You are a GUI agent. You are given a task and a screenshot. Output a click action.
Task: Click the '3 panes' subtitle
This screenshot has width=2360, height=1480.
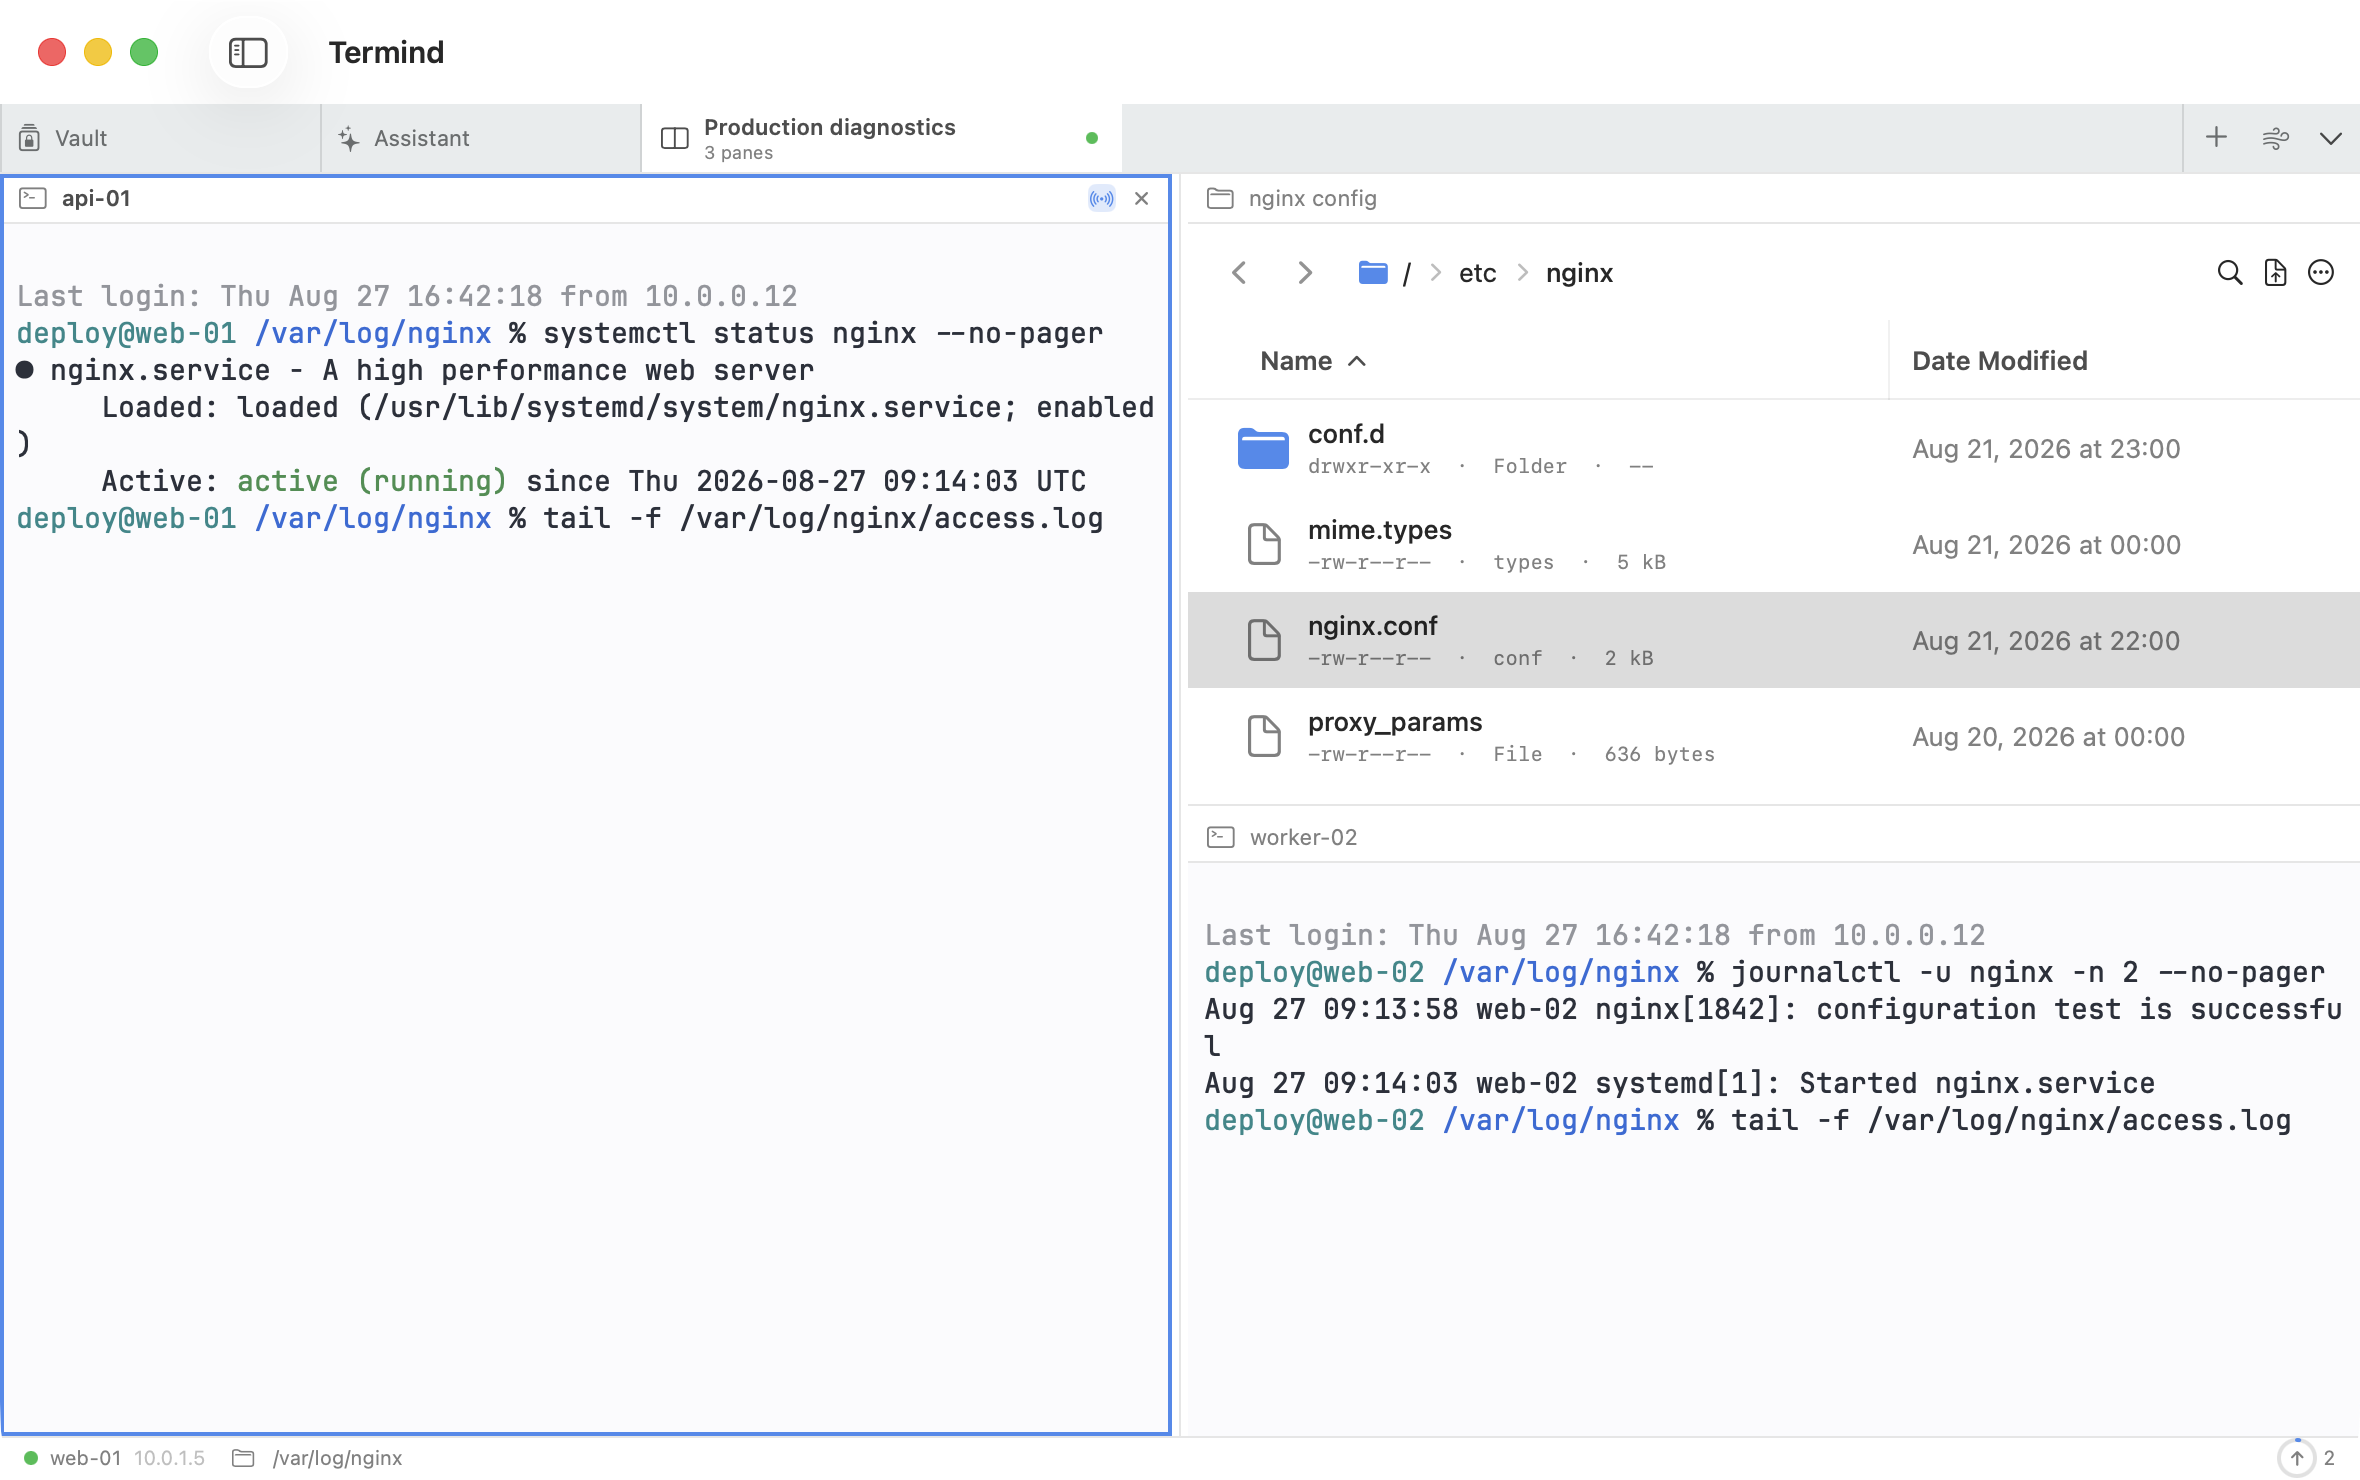738,153
